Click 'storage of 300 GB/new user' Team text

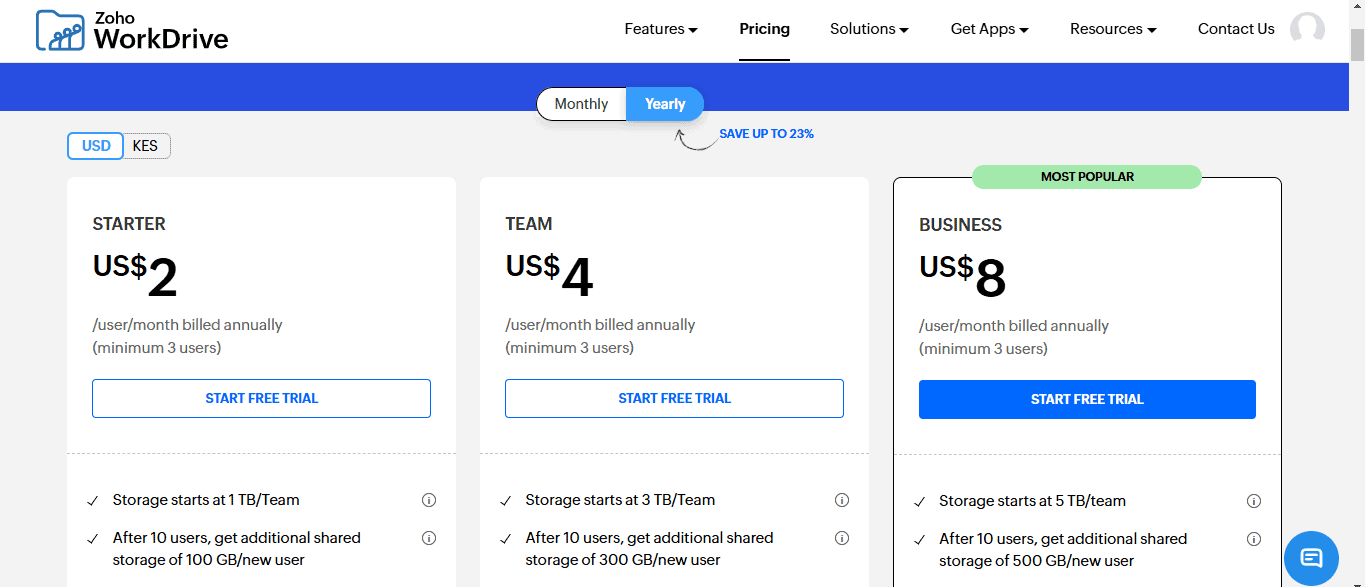click(623, 560)
